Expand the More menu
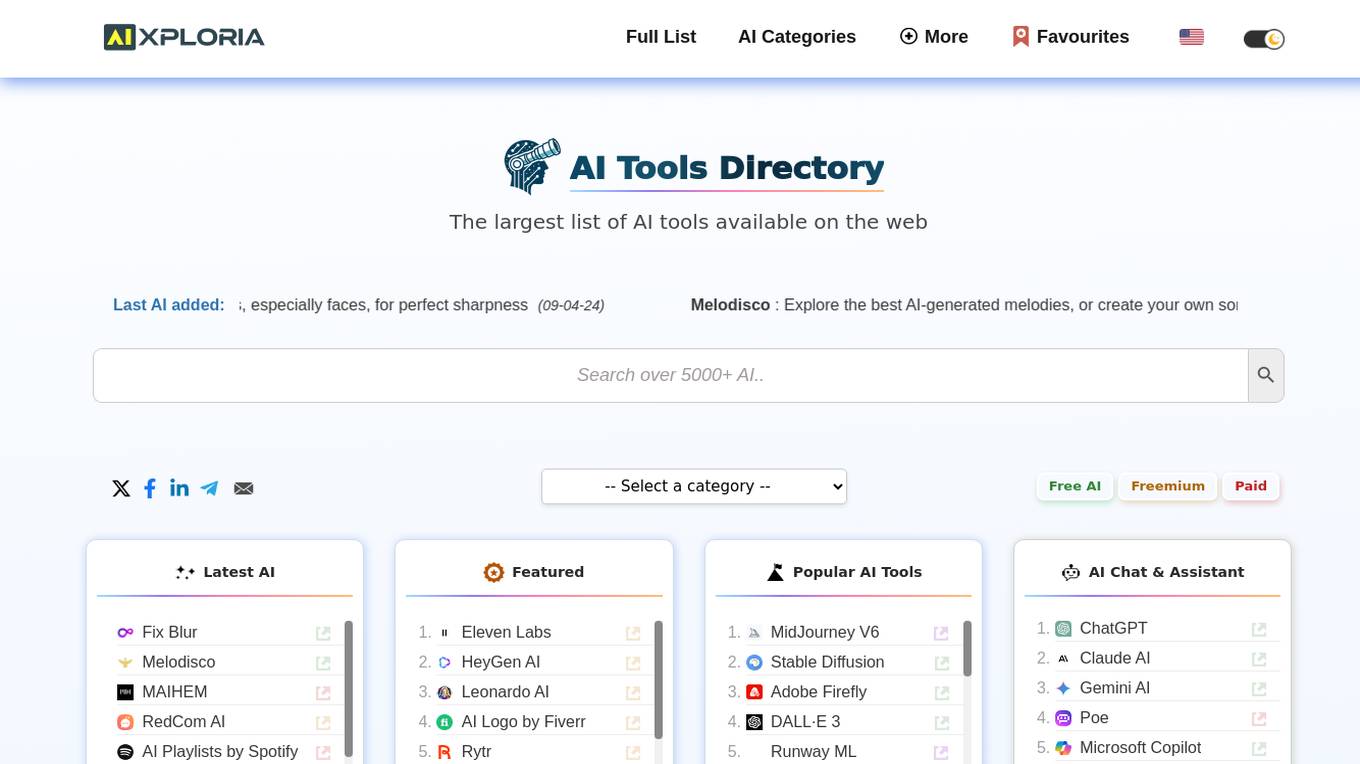Viewport: 1360px width, 764px height. pos(934,37)
